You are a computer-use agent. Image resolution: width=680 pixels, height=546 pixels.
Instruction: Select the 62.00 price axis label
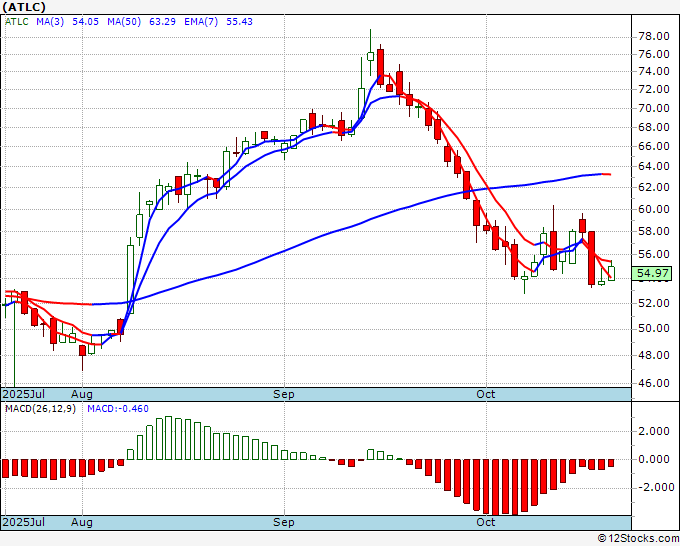tap(654, 187)
